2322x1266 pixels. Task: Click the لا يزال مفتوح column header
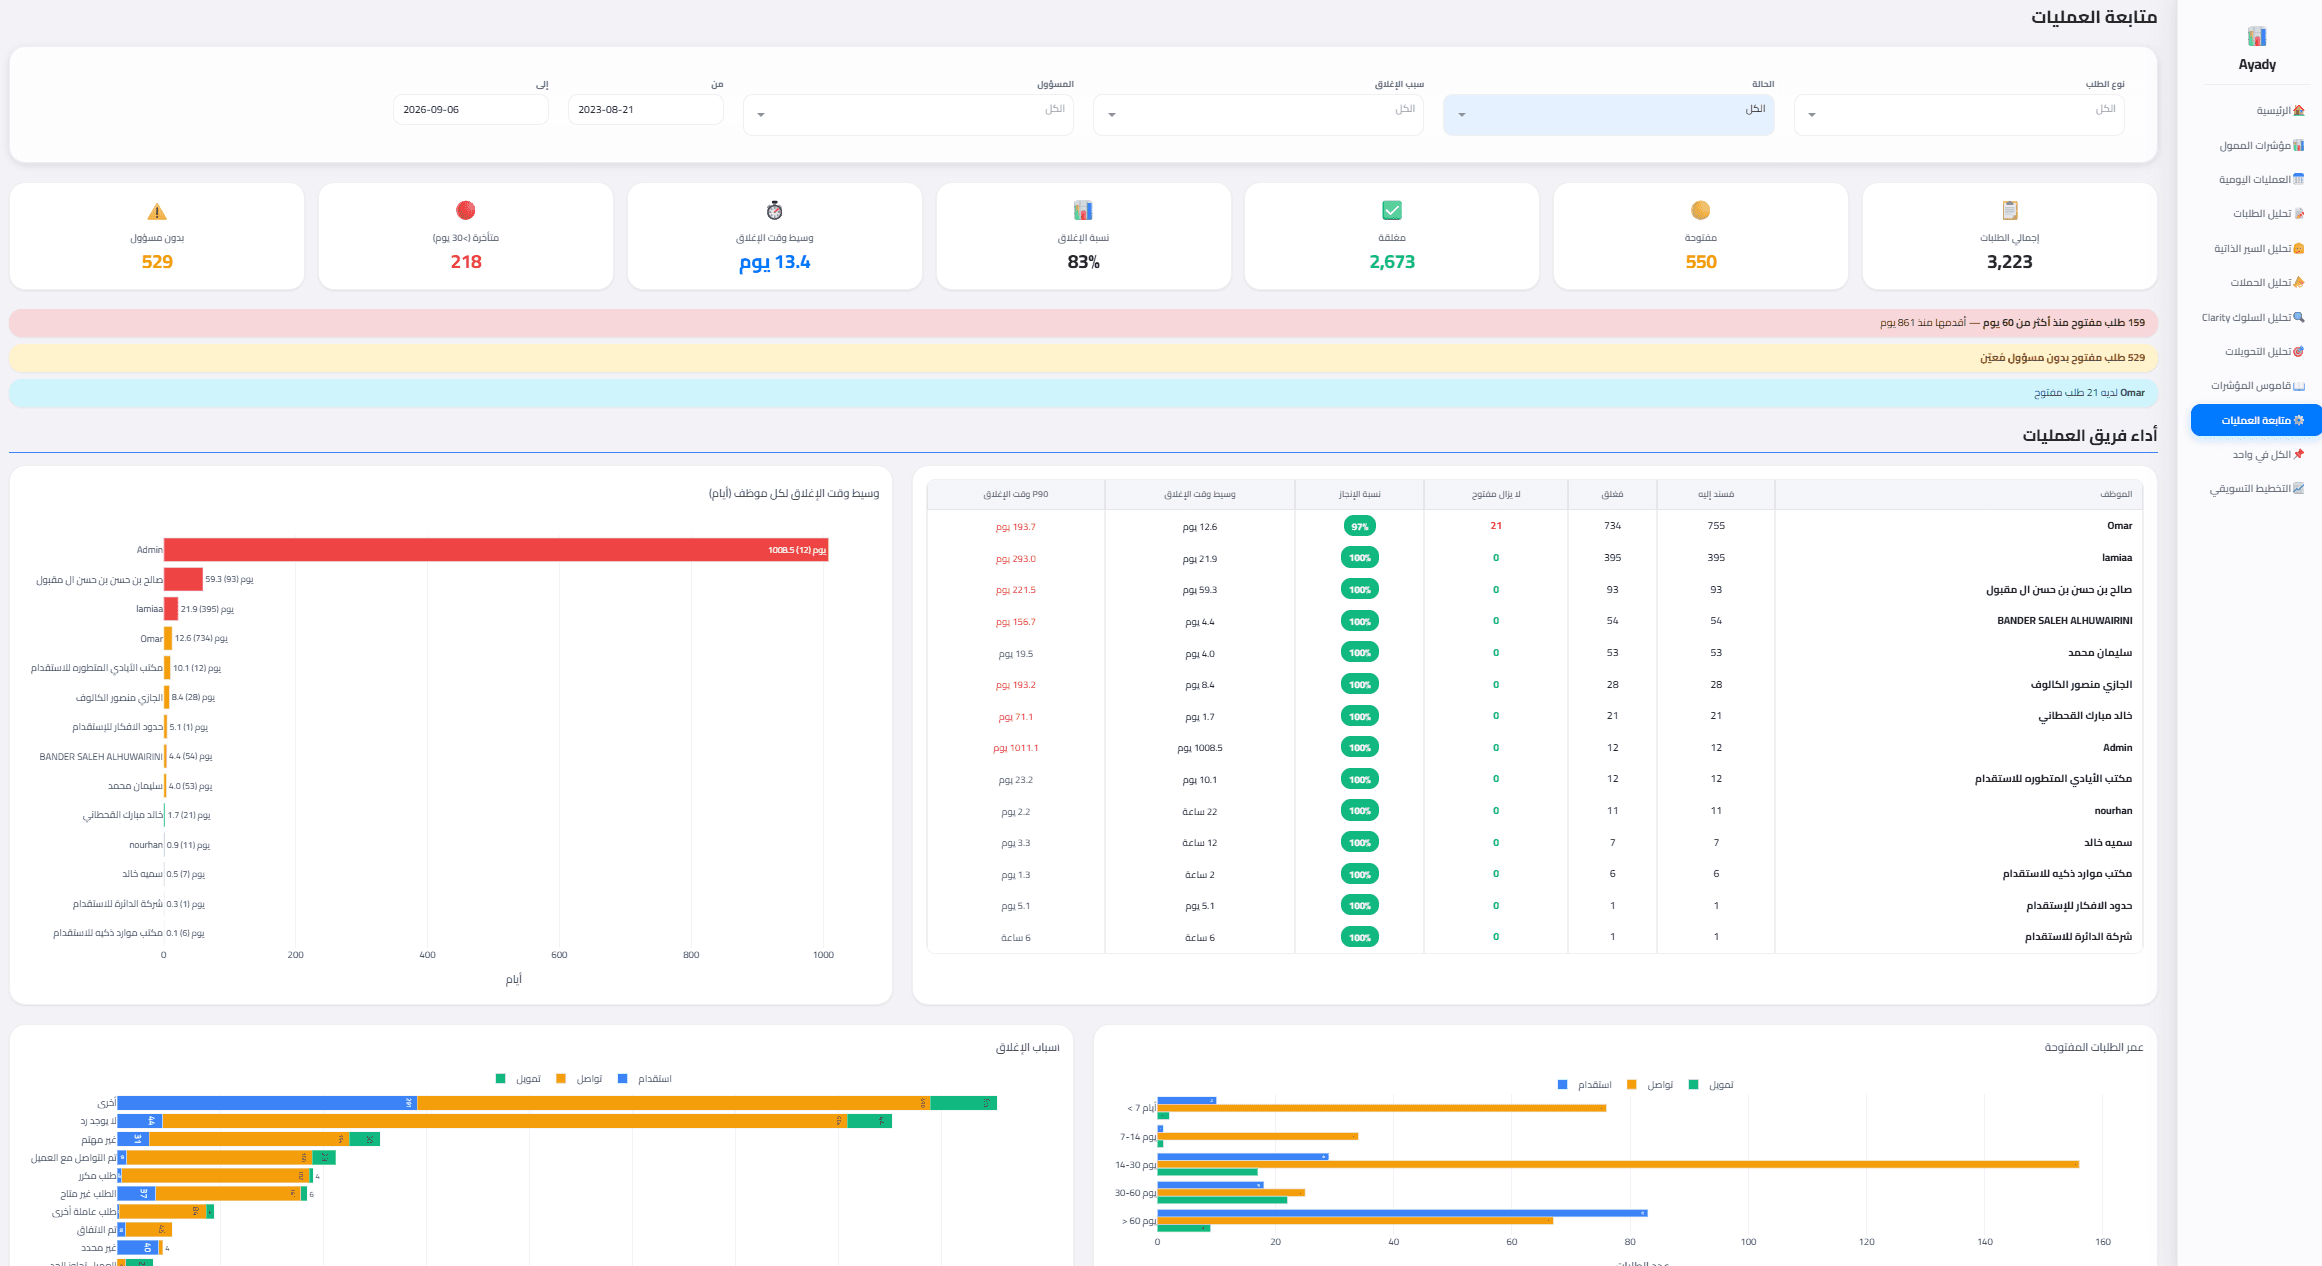coord(1496,495)
